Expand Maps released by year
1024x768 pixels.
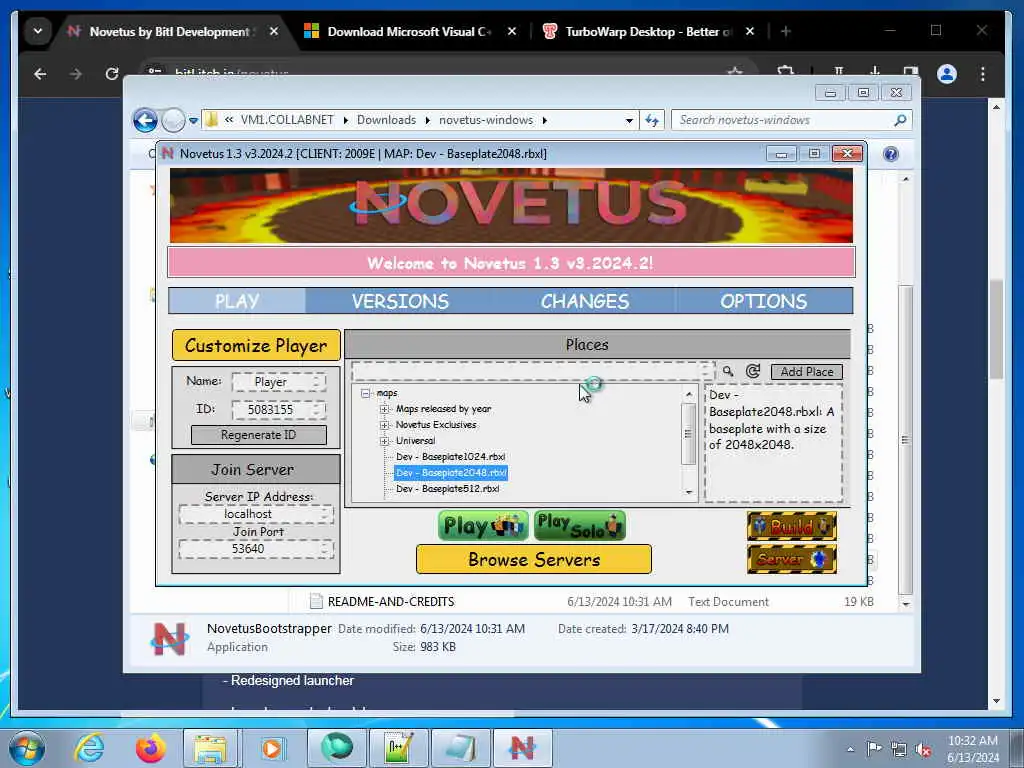coord(385,409)
